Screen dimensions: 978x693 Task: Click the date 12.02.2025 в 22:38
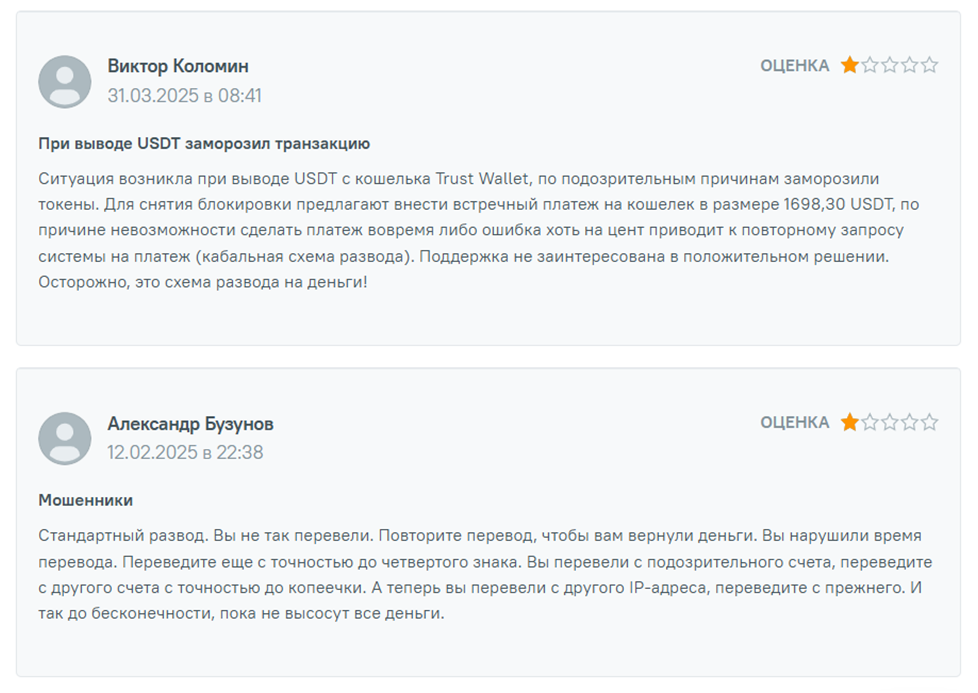(185, 452)
